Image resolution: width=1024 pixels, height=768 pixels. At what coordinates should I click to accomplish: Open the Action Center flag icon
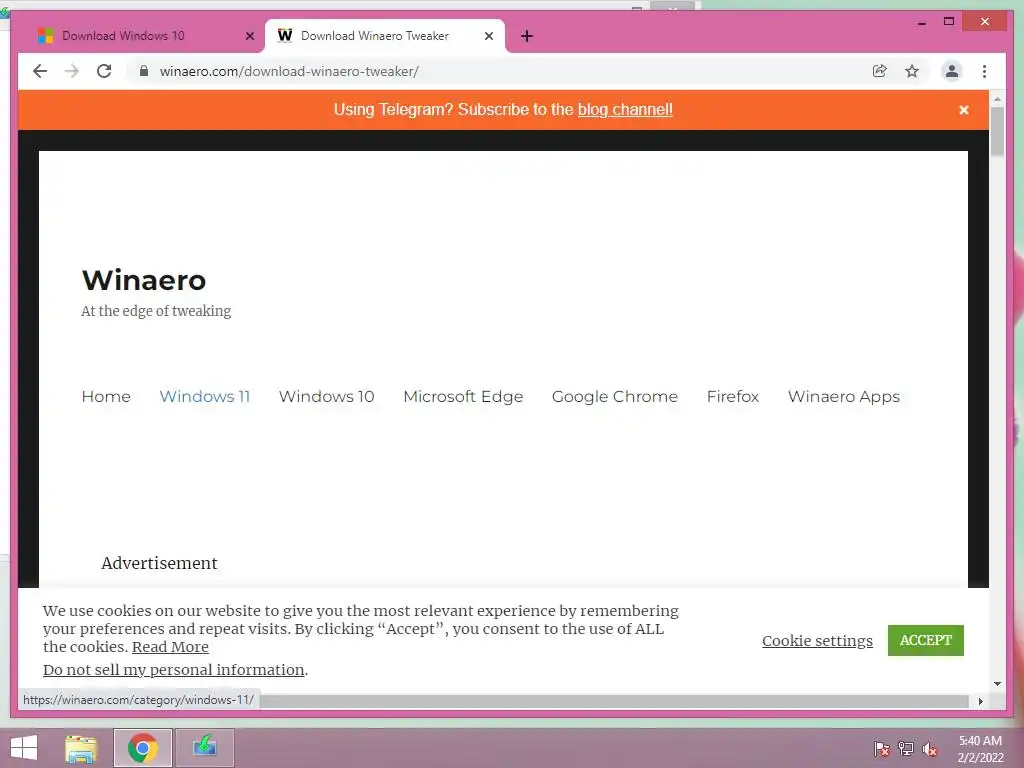pyautogui.click(x=882, y=749)
